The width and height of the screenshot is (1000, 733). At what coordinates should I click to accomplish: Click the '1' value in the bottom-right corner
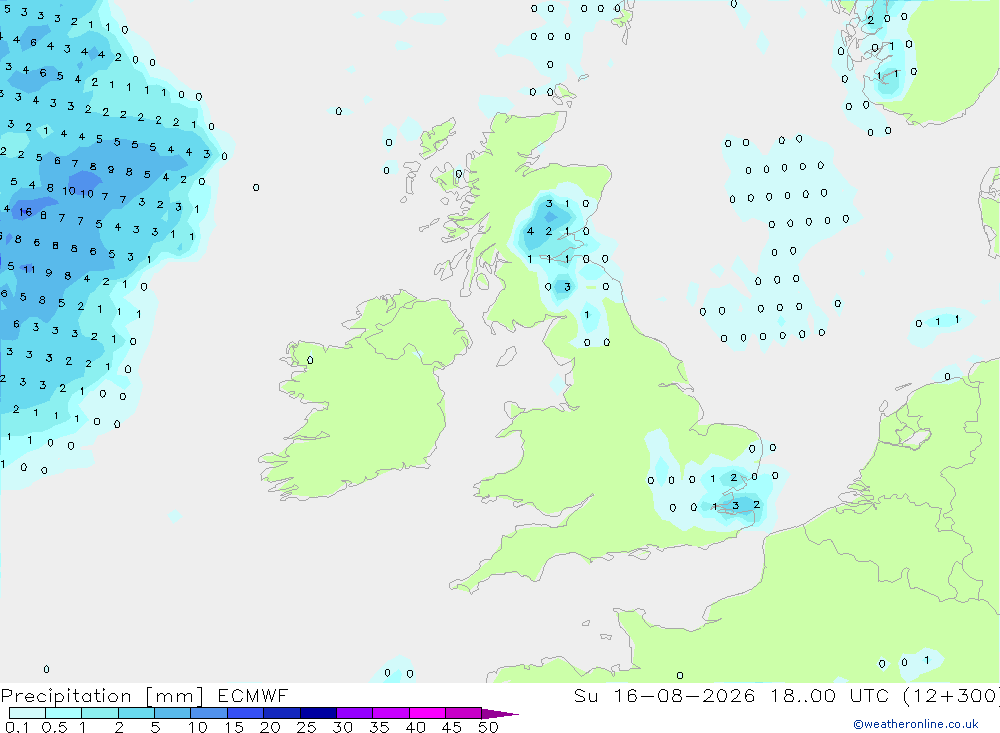tap(927, 660)
